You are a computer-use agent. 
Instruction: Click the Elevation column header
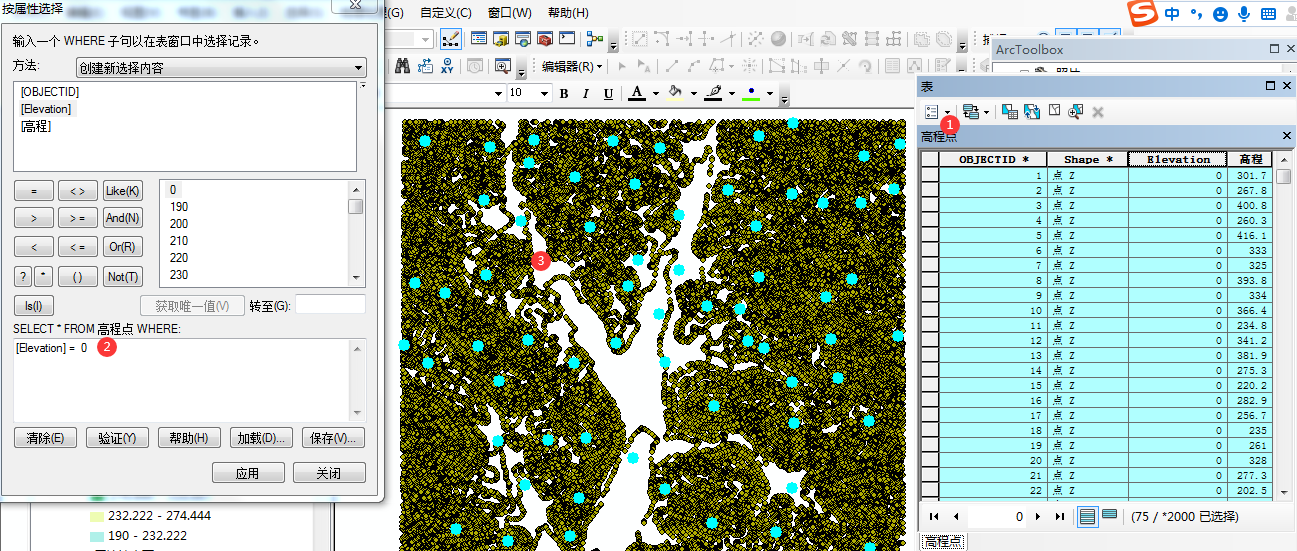[x=1178, y=159]
